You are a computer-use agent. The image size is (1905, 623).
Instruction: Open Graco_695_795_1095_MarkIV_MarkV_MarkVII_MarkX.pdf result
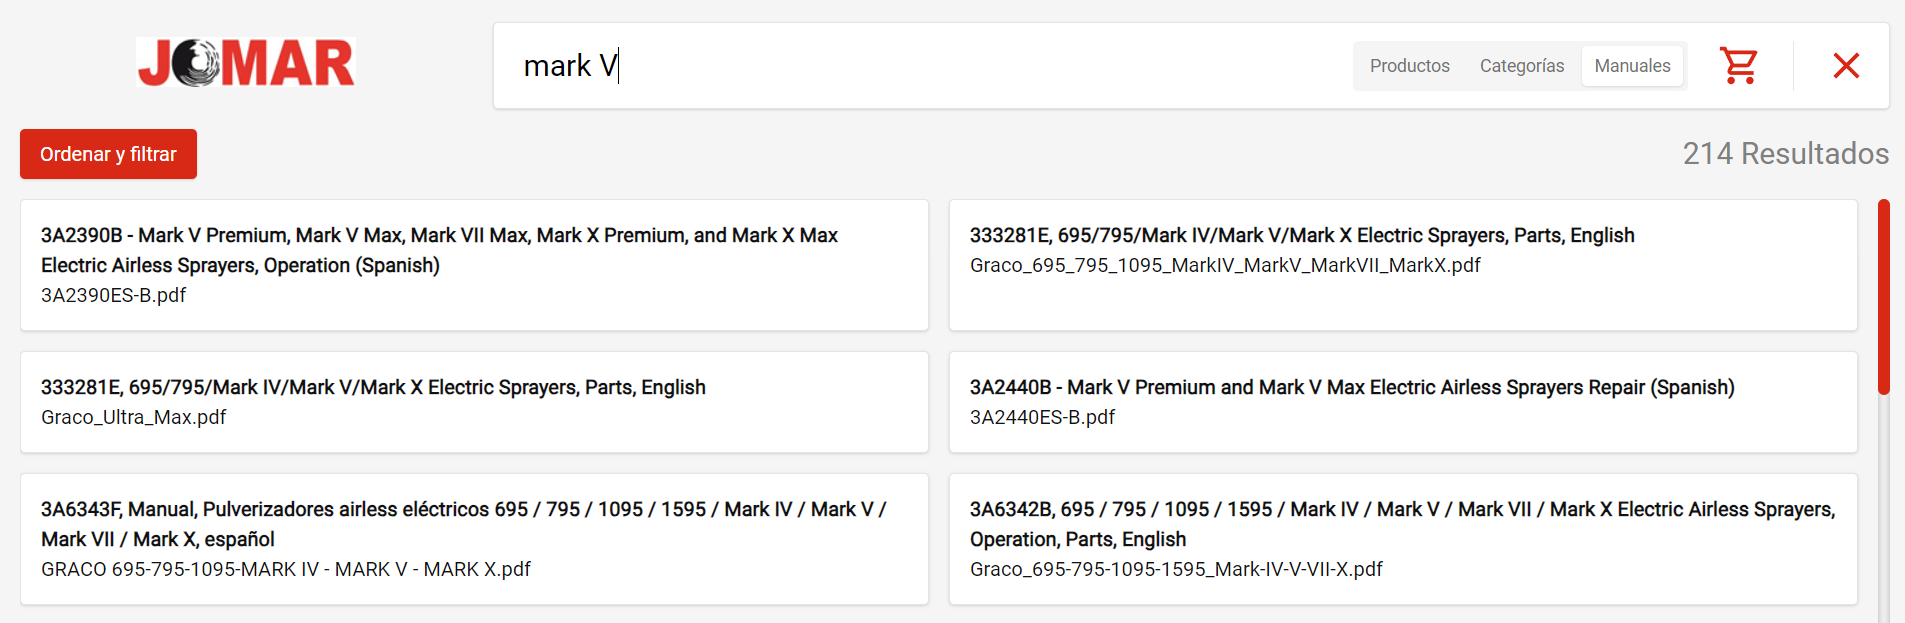pyautogui.click(x=1403, y=265)
